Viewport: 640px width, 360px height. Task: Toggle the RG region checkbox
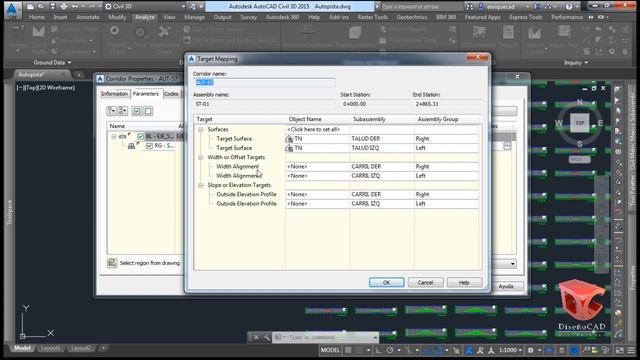pos(149,146)
